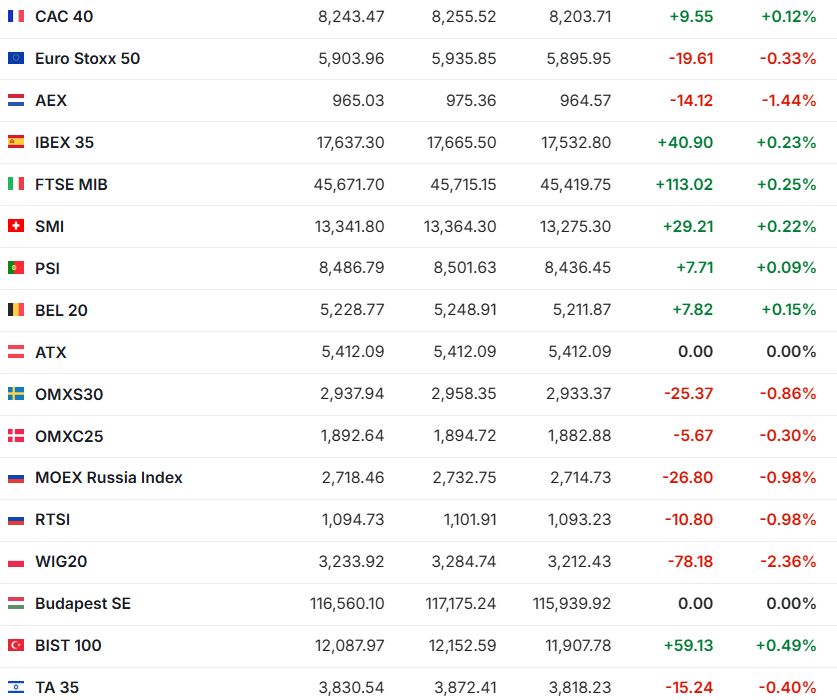
Task: Click the Israel flag icon beside TA 35
Action: click(16, 687)
